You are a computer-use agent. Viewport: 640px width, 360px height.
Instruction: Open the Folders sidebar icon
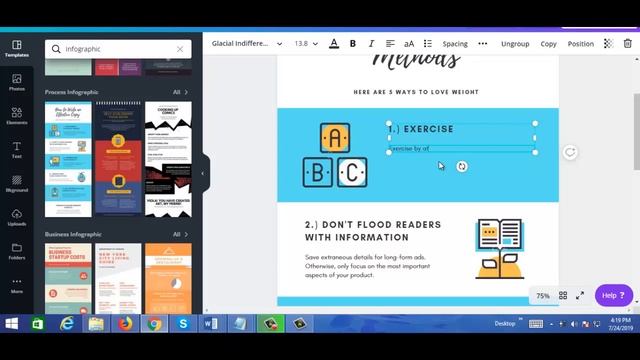click(17, 251)
